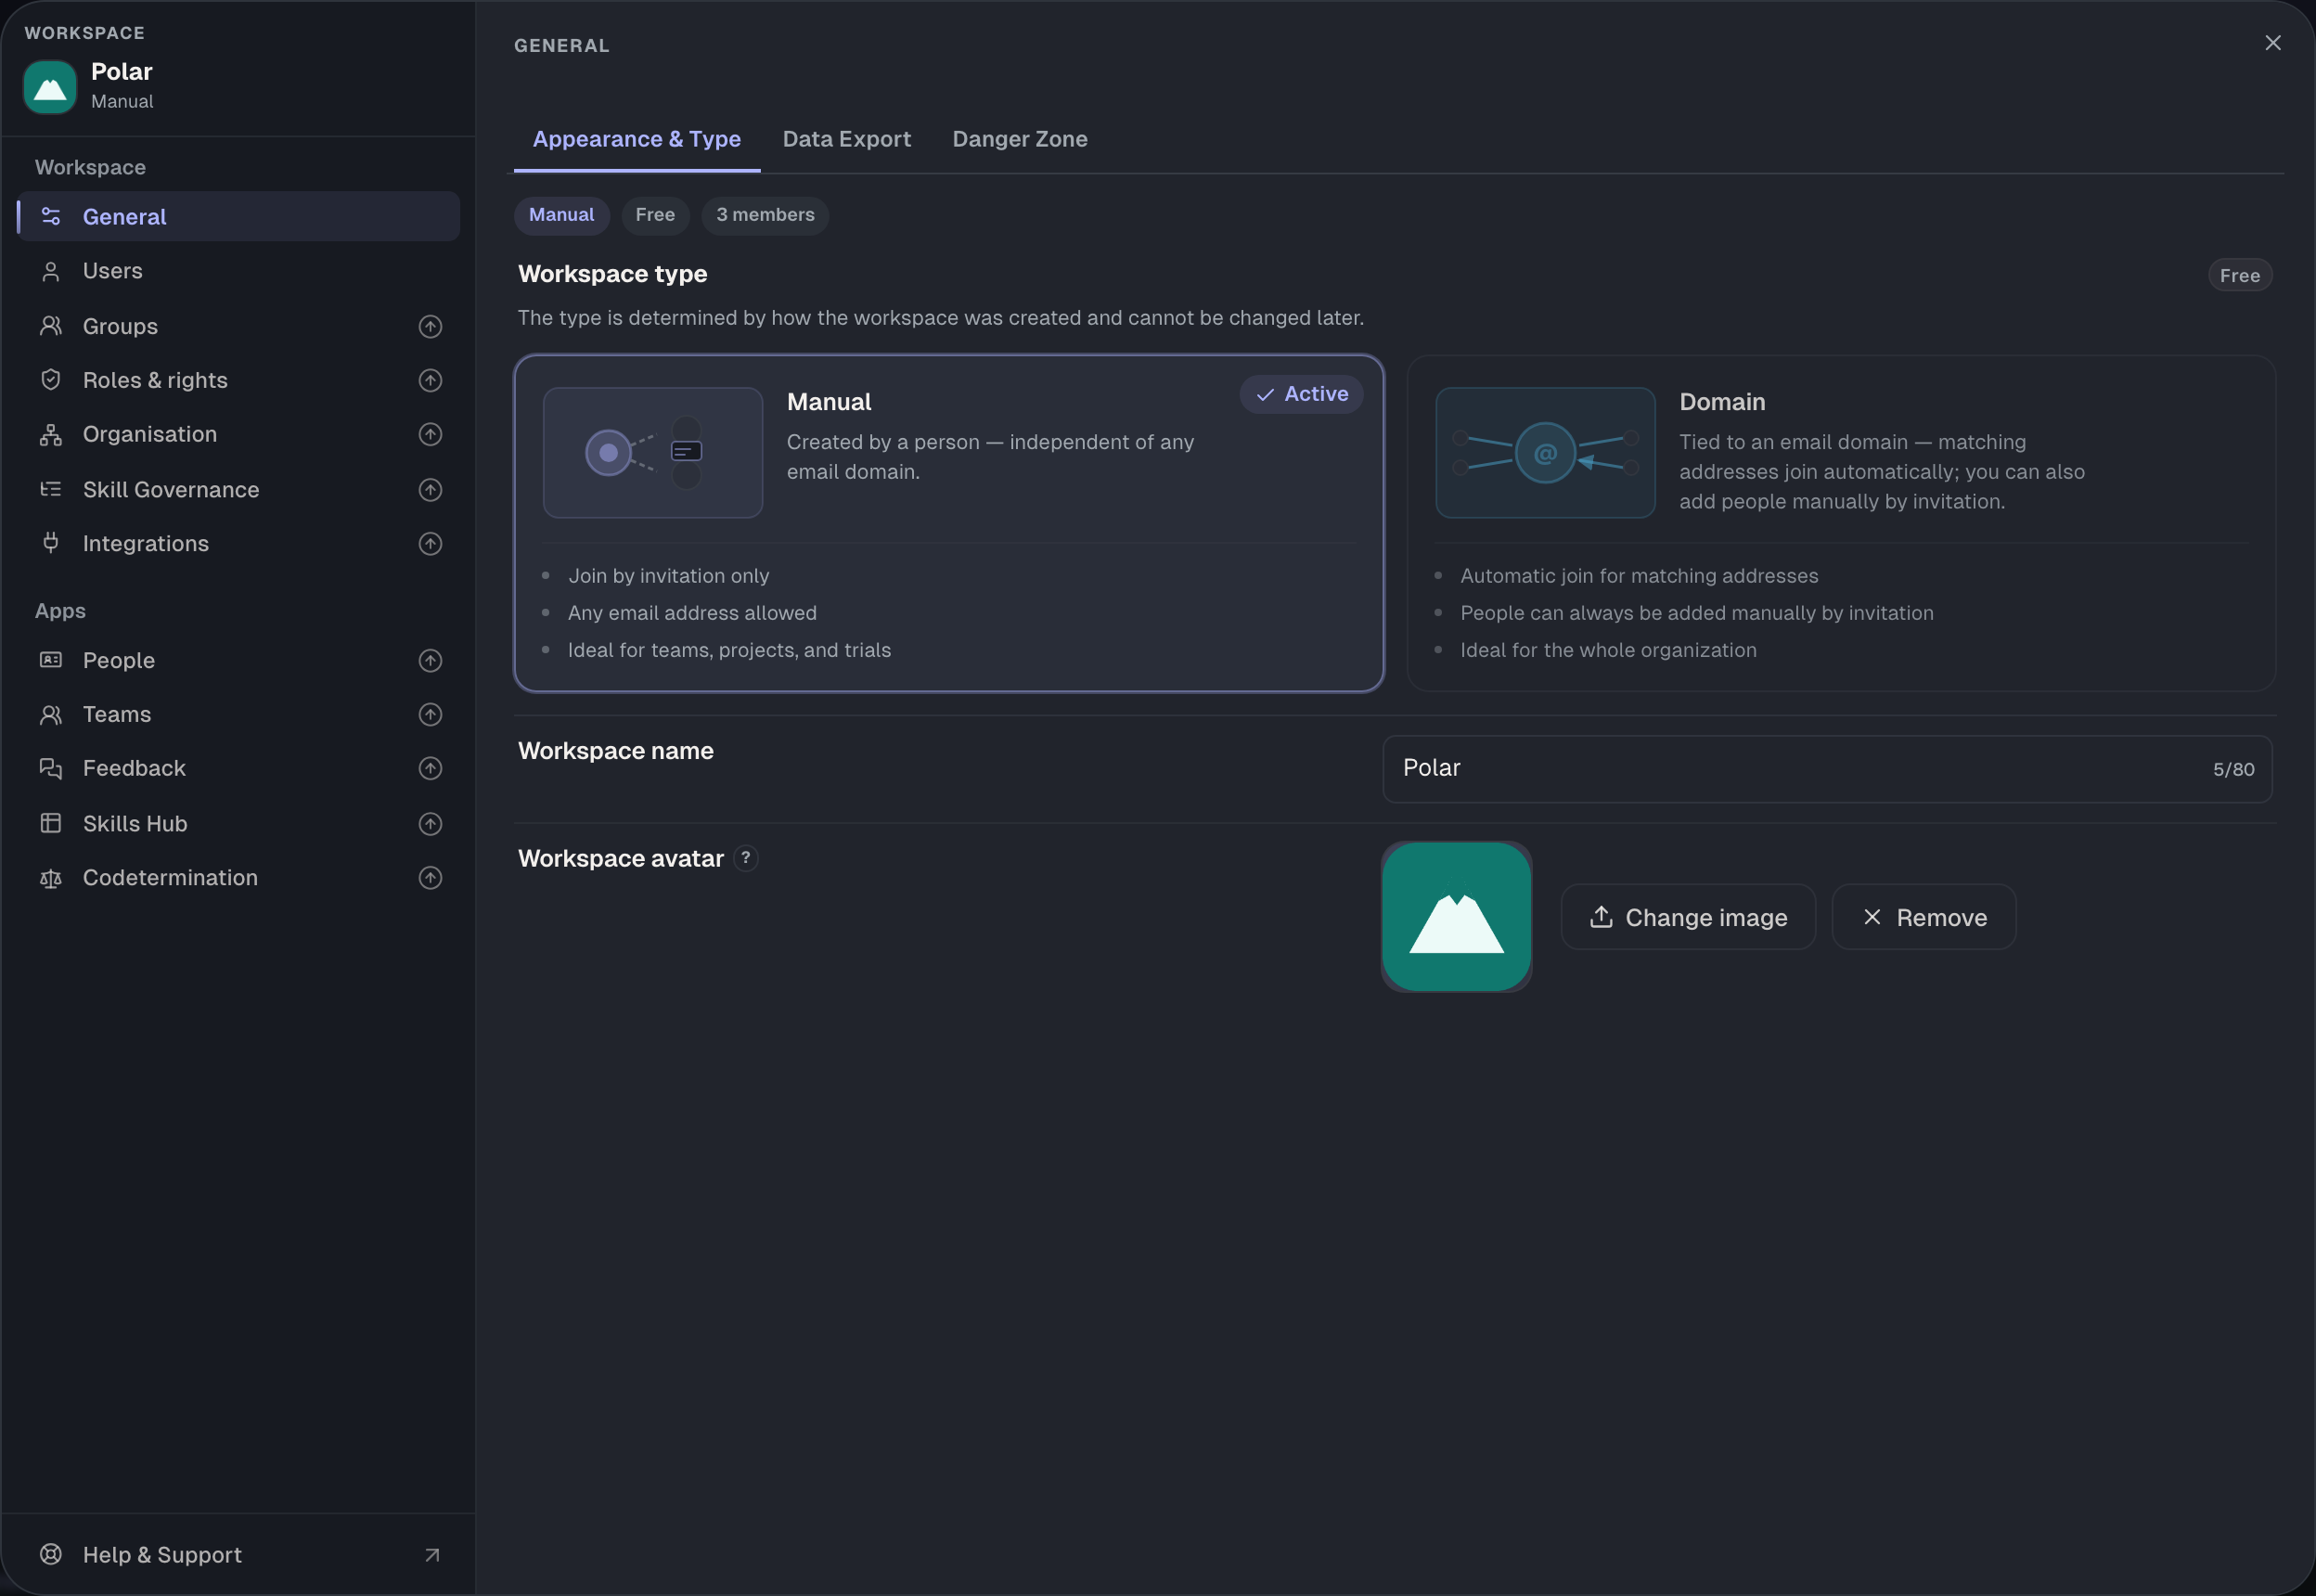This screenshot has height=1596, width=2316.
Task: Open Help & Support
Action: point(238,1554)
